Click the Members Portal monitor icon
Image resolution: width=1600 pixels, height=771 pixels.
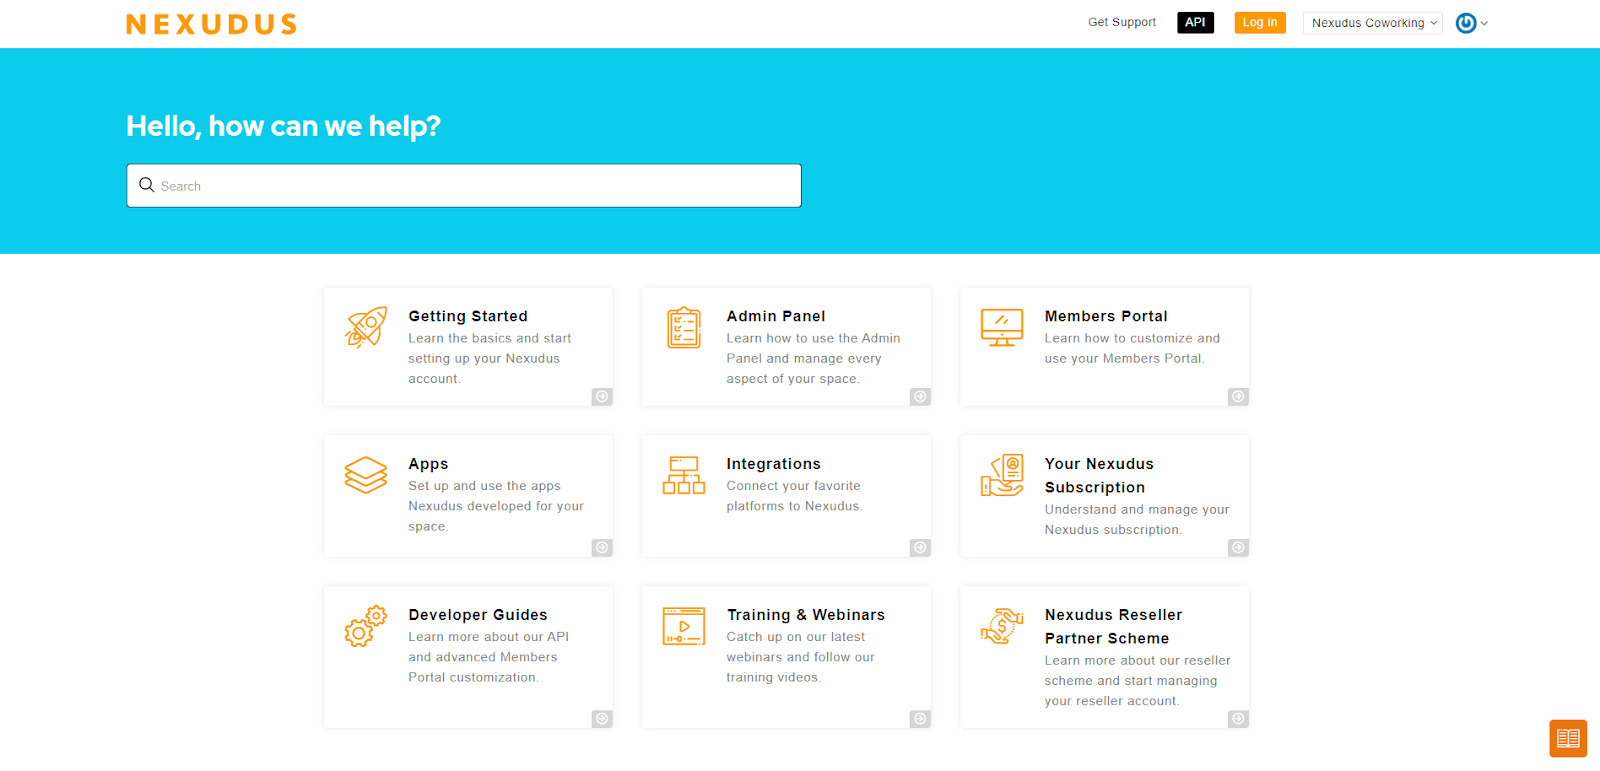click(1002, 327)
